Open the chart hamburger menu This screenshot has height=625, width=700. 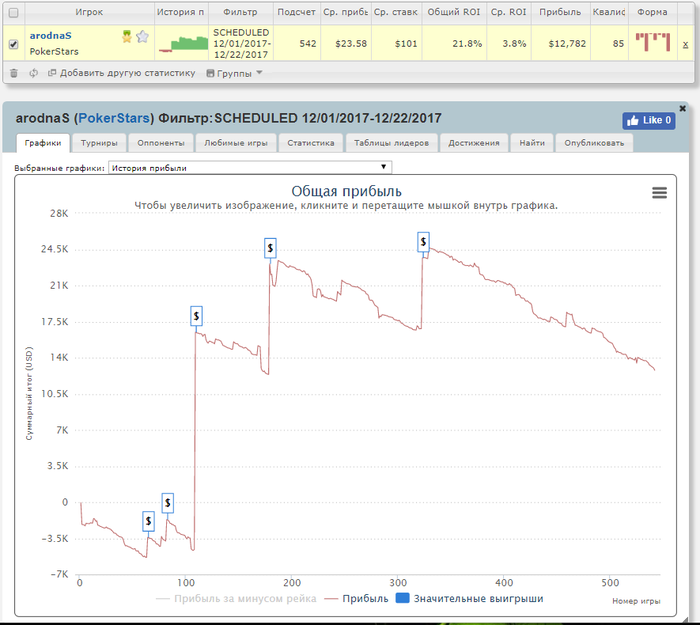tap(659, 193)
